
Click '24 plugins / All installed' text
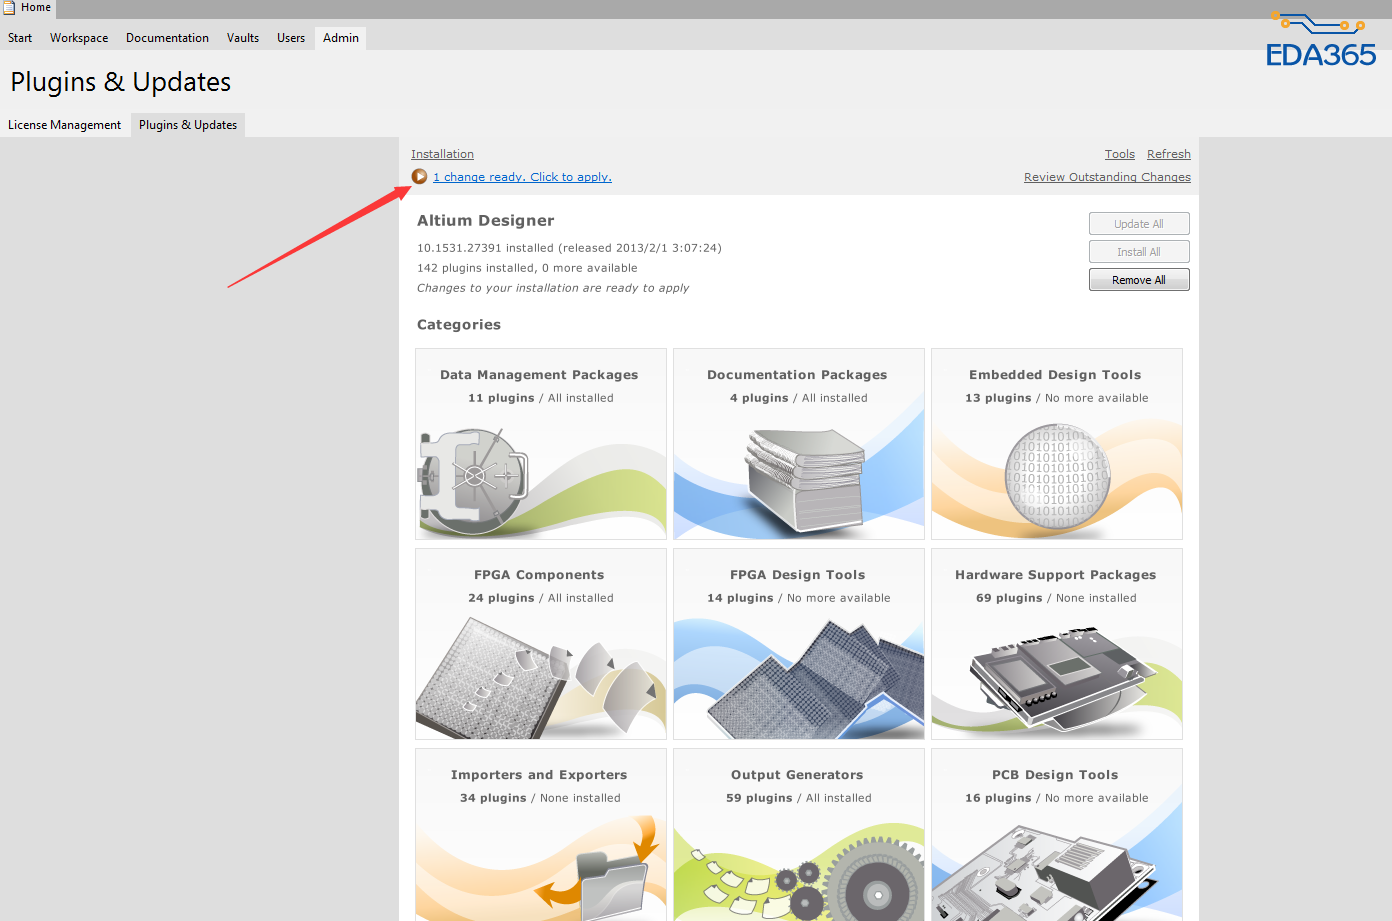[x=541, y=598]
